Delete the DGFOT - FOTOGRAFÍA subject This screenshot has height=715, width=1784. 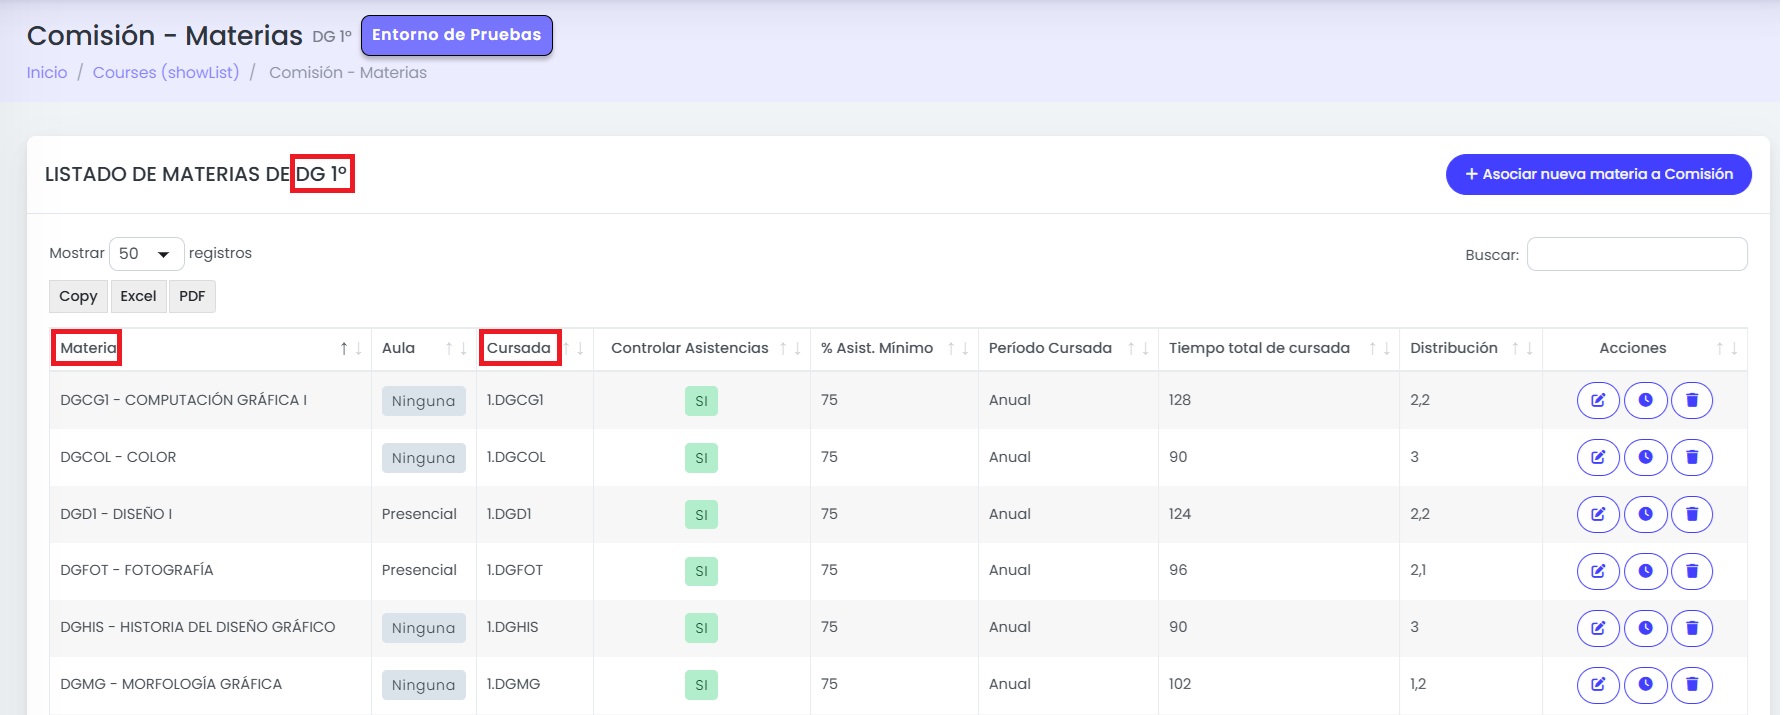coord(1692,571)
